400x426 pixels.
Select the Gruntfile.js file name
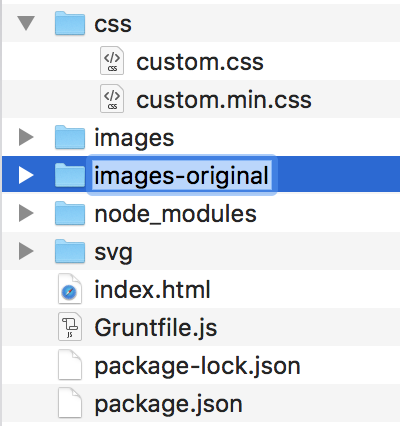pyautogui.click(x=156, y=328)
